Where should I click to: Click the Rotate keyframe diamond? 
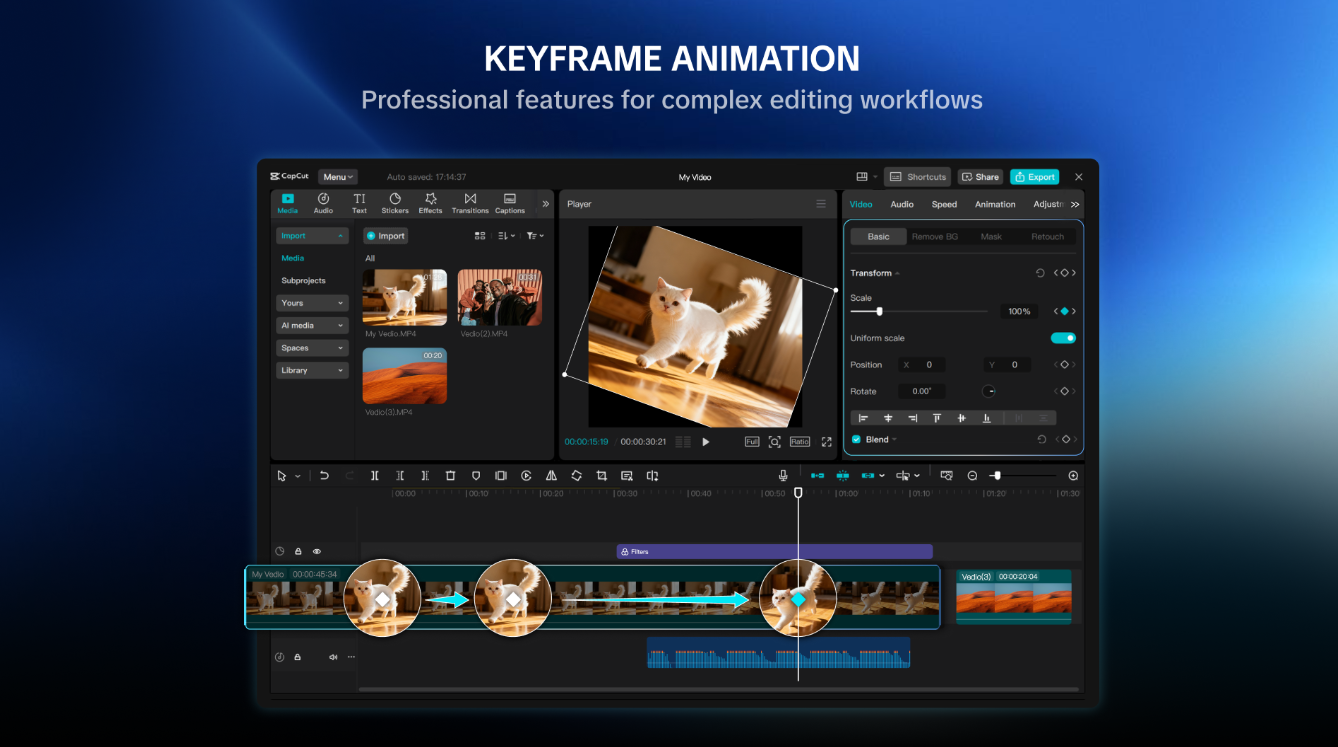[1065, 391]
